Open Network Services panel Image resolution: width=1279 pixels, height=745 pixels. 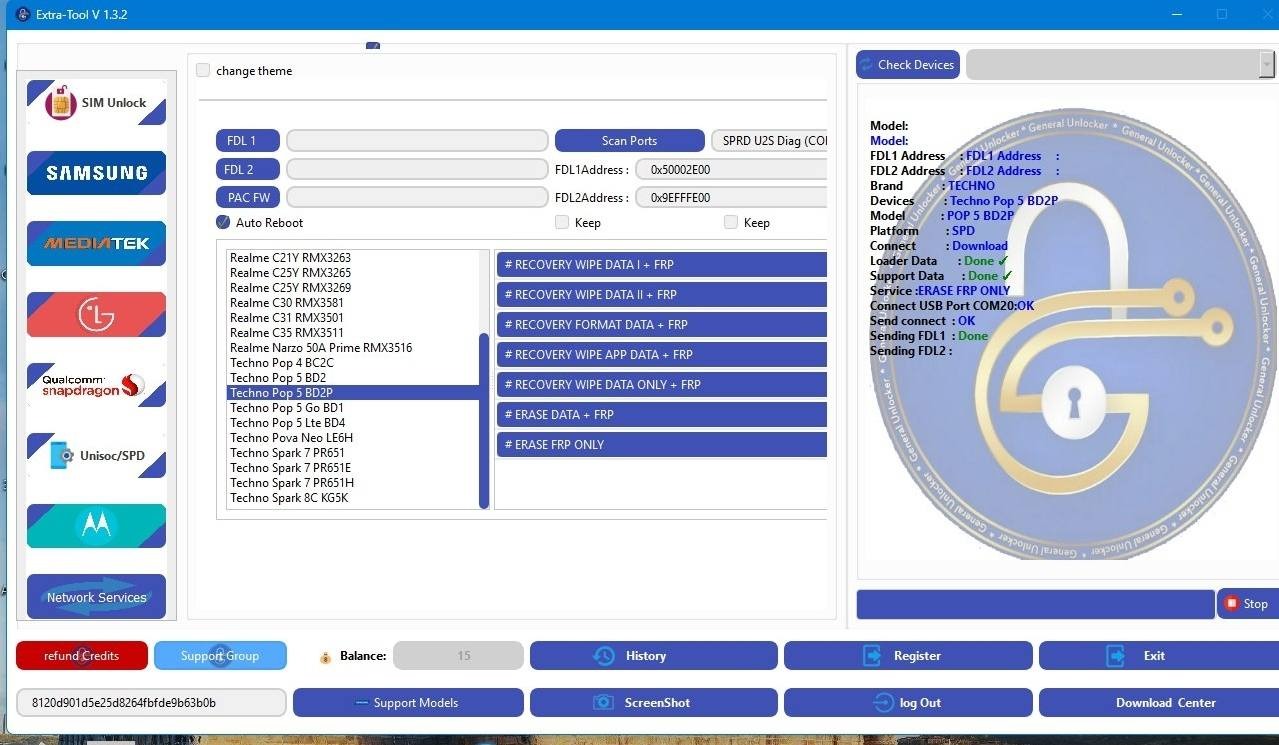click(96, 597)
